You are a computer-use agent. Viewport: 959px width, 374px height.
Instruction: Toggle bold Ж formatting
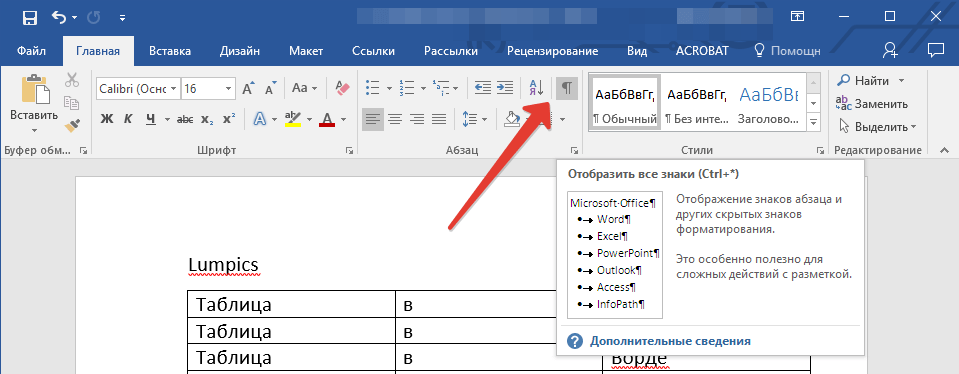pos(107,119)
